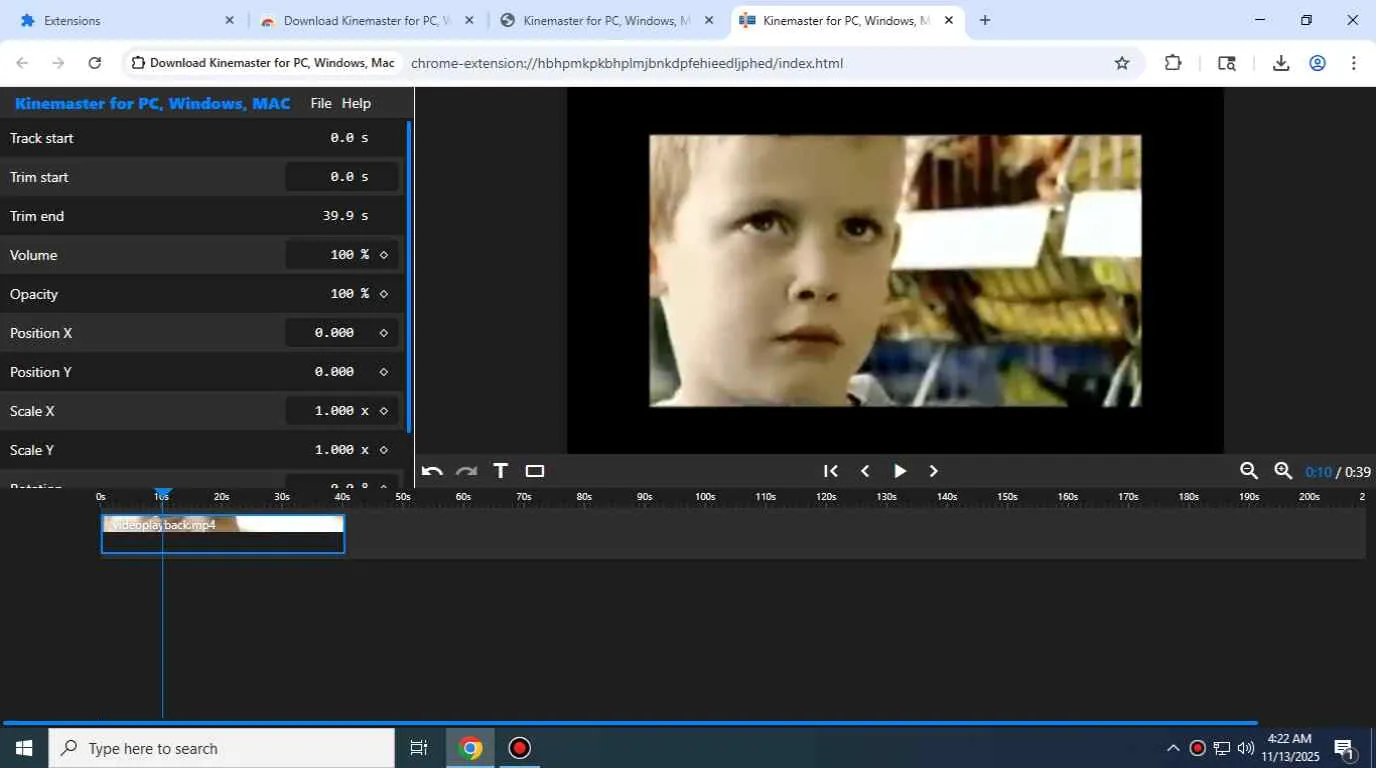Click the taskbar search box
This screenshot has width=1376, height=768.
pyautogui.click(x=222, y=748)
